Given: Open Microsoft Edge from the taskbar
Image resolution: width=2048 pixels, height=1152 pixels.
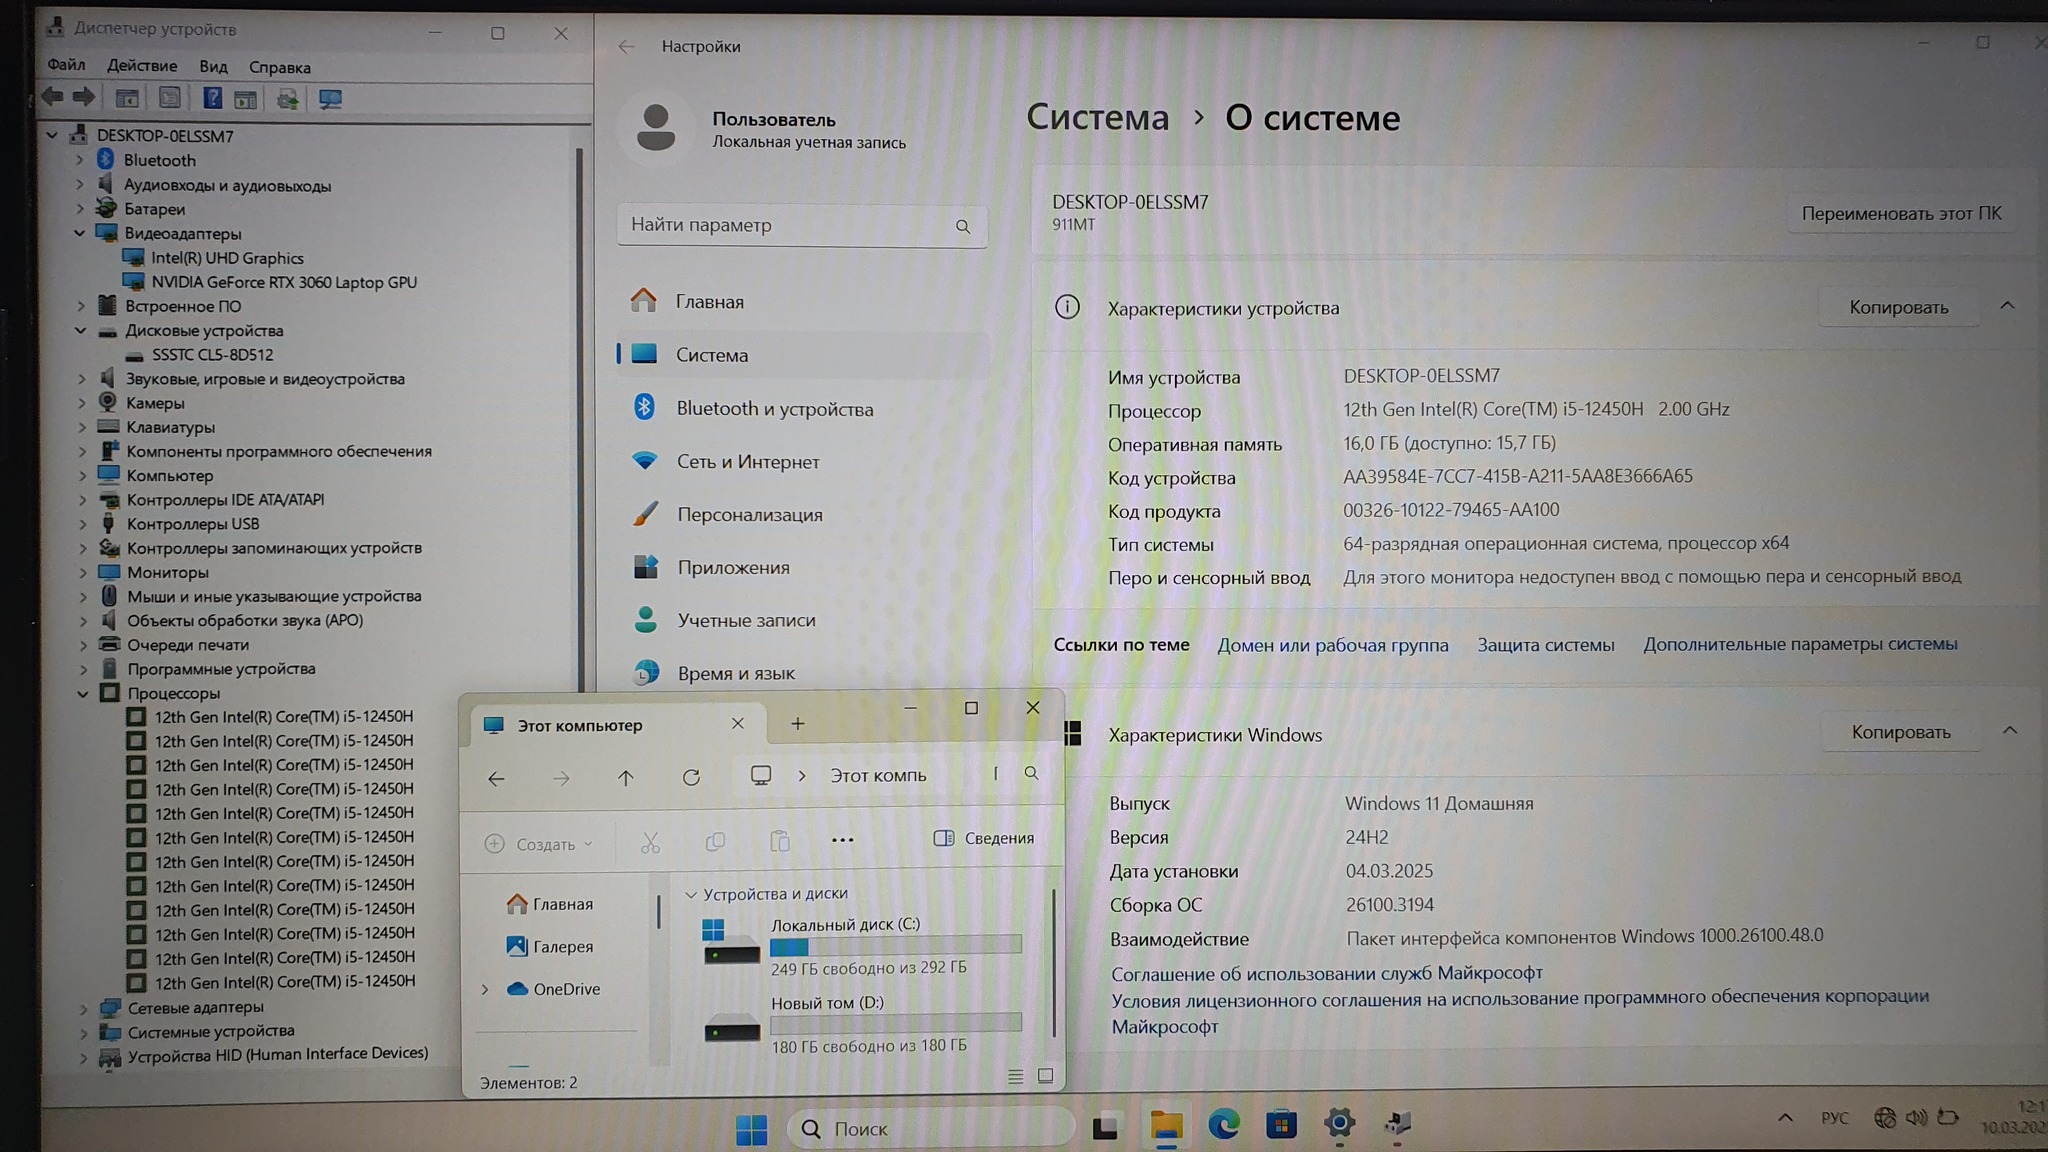Looking at the screenshot, I should [x=1223, y=1125].
